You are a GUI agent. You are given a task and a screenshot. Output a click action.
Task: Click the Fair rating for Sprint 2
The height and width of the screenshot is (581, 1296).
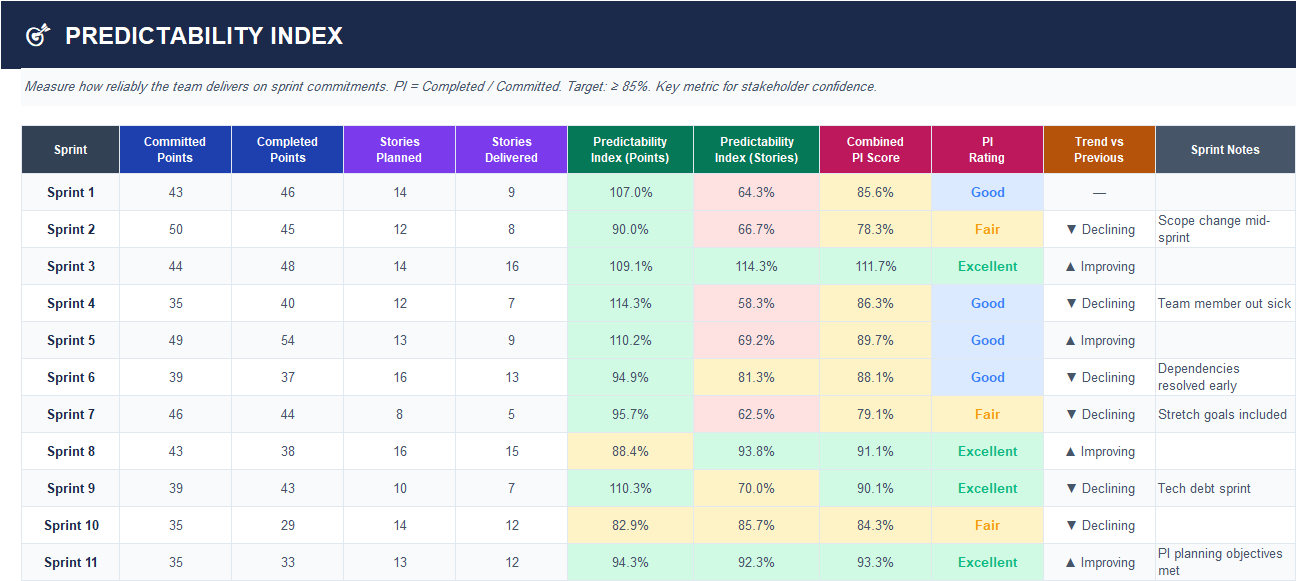click(x=987, y=229)
